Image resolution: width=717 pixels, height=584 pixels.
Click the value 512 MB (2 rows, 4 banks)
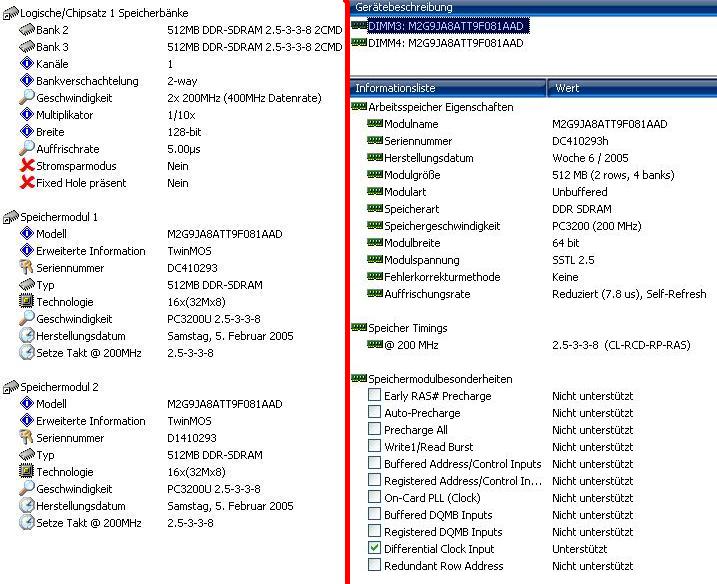coord(613,175)
